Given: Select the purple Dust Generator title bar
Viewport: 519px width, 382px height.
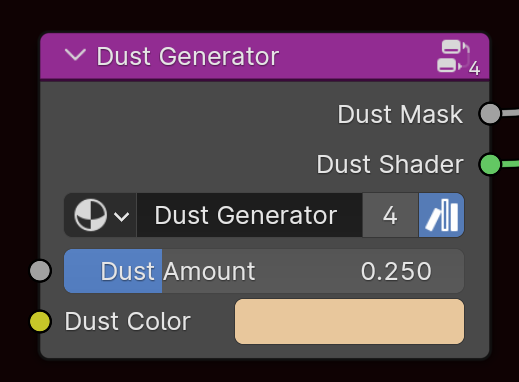Looking at the screenshot, I should tap(265, 56).
